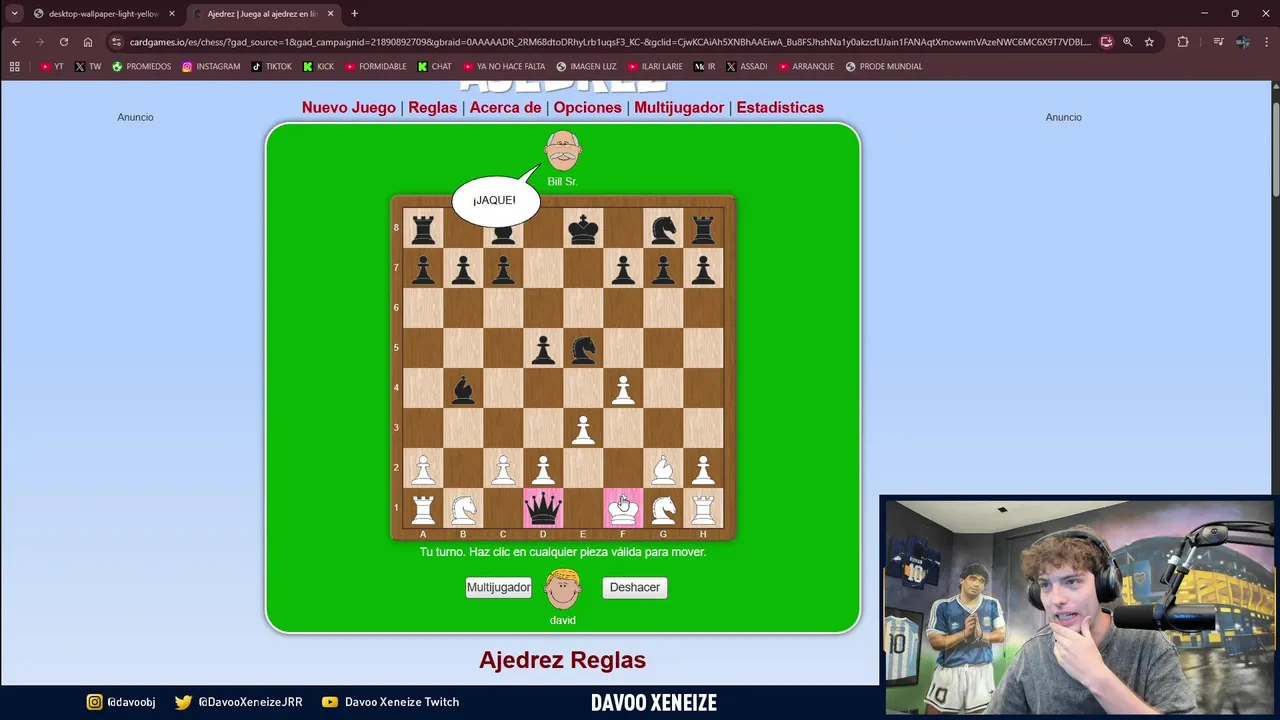Click the Deshacer undo button
The width and height of the screenshot is (1280, 720).
[x=635, y=588]
